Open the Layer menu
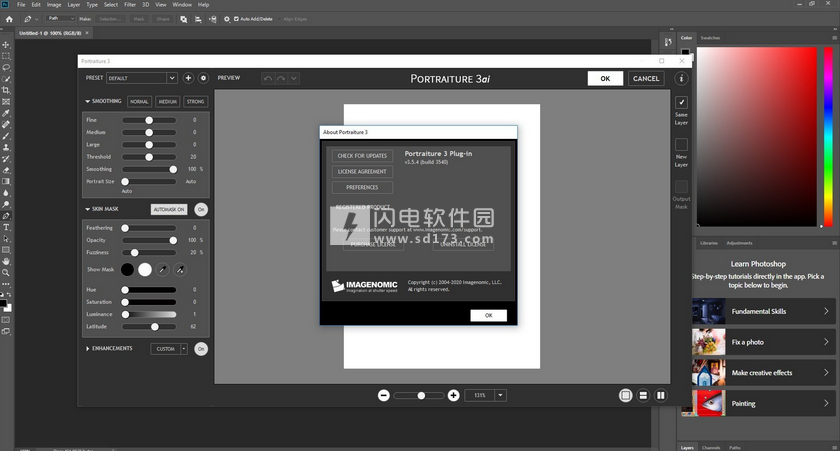 (73, 5)
